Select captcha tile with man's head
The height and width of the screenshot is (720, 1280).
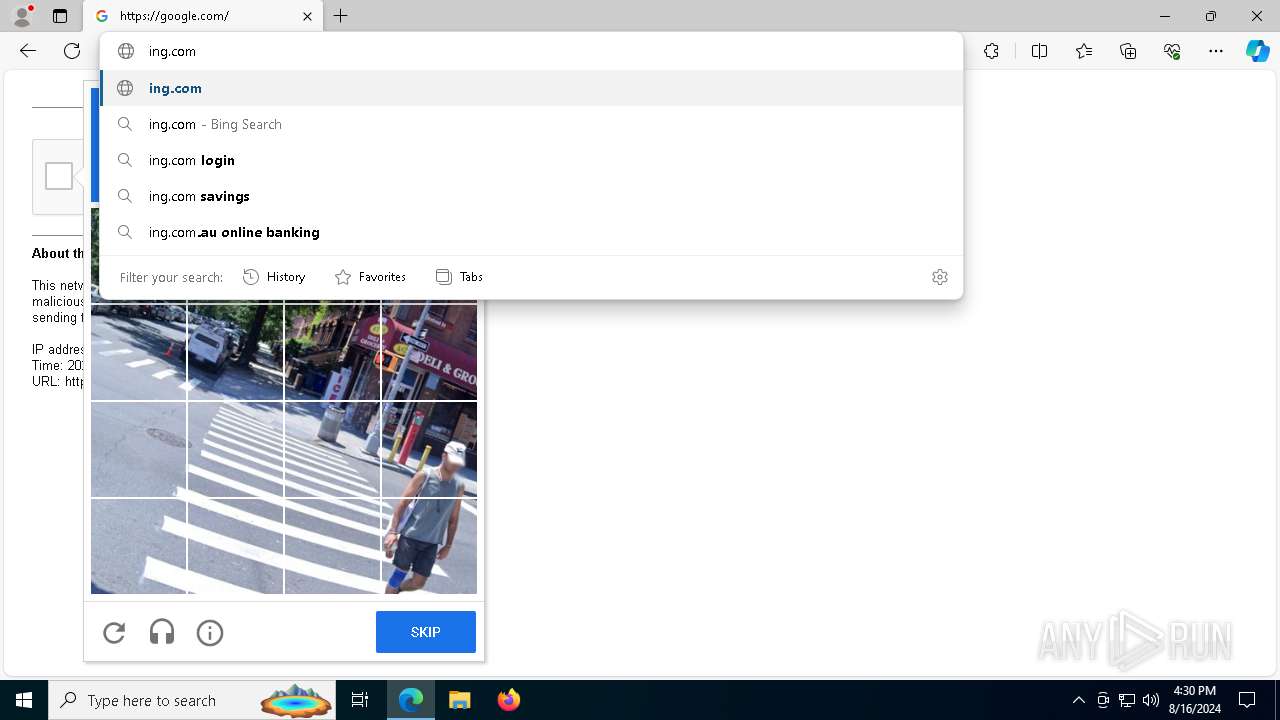[x=429, y=449]
